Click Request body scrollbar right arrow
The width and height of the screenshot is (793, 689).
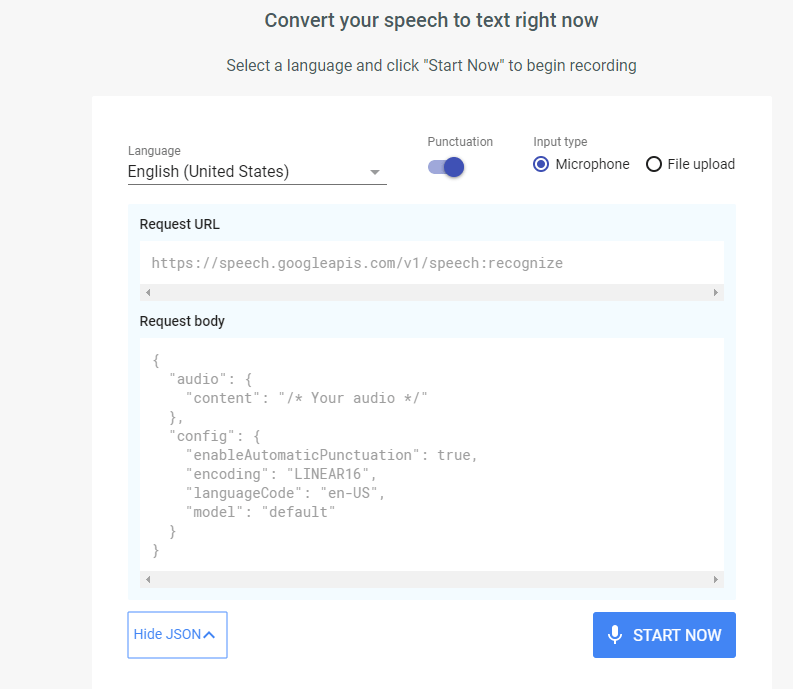tap(715, 580)
